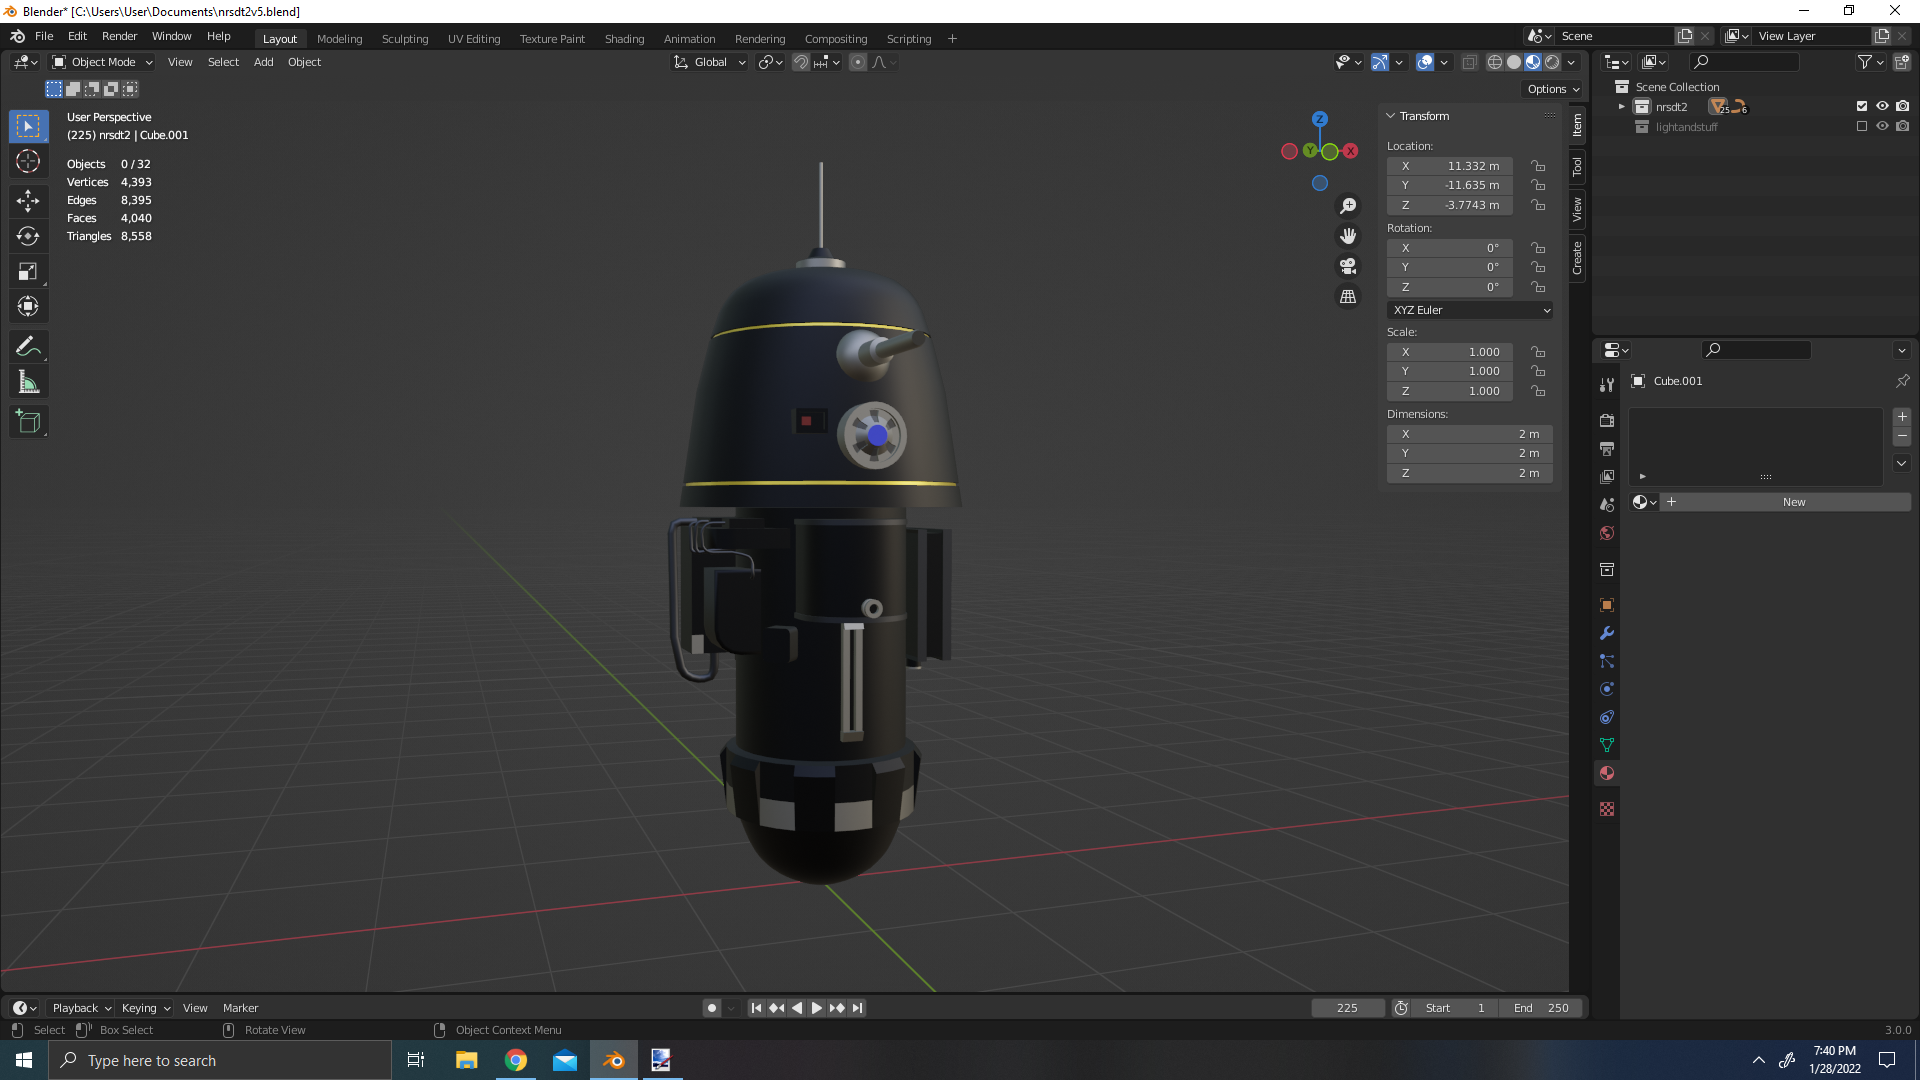Choose the Move tool

28,201
